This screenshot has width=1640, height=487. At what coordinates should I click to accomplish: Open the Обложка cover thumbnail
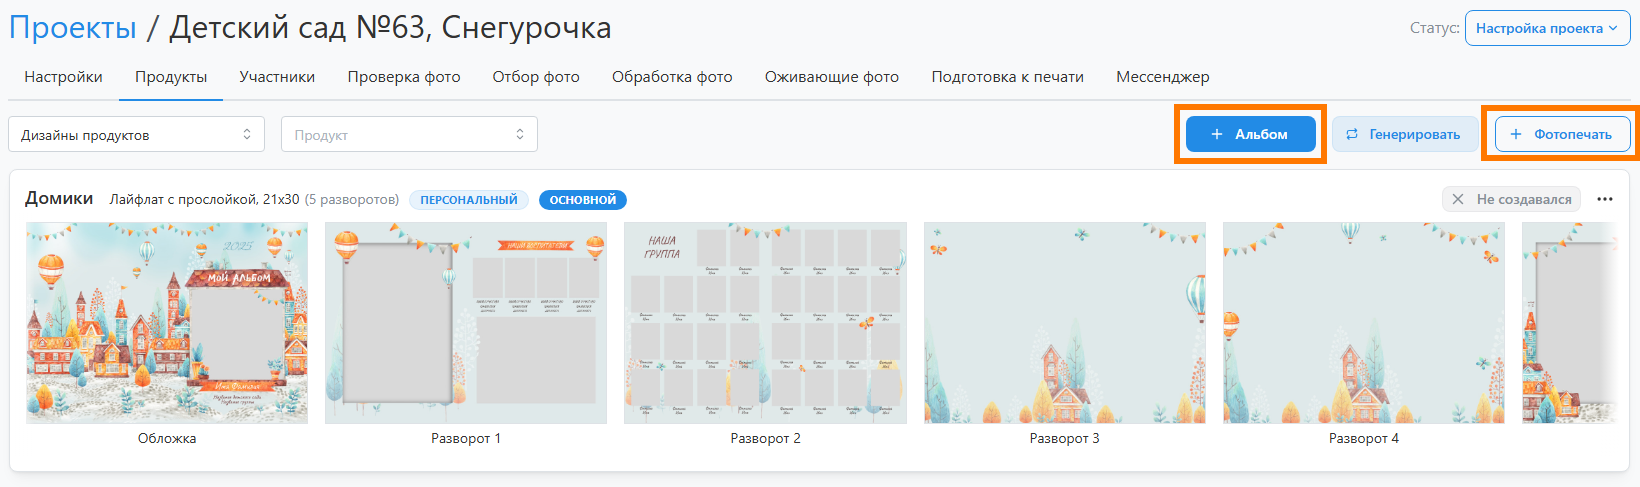167,323
